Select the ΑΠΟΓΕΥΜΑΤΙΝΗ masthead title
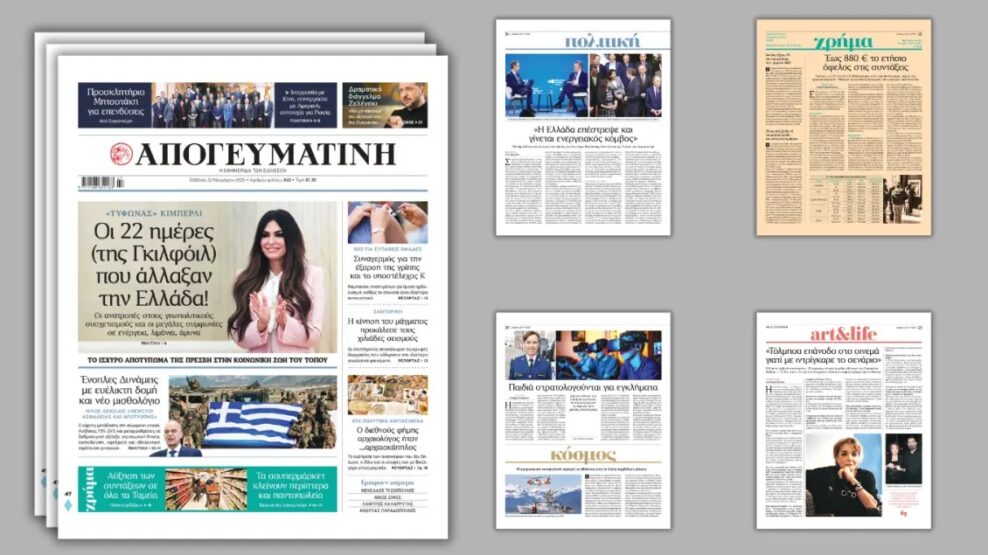Image resolution: width=988 pixels, height=555 pixels. 265,154
